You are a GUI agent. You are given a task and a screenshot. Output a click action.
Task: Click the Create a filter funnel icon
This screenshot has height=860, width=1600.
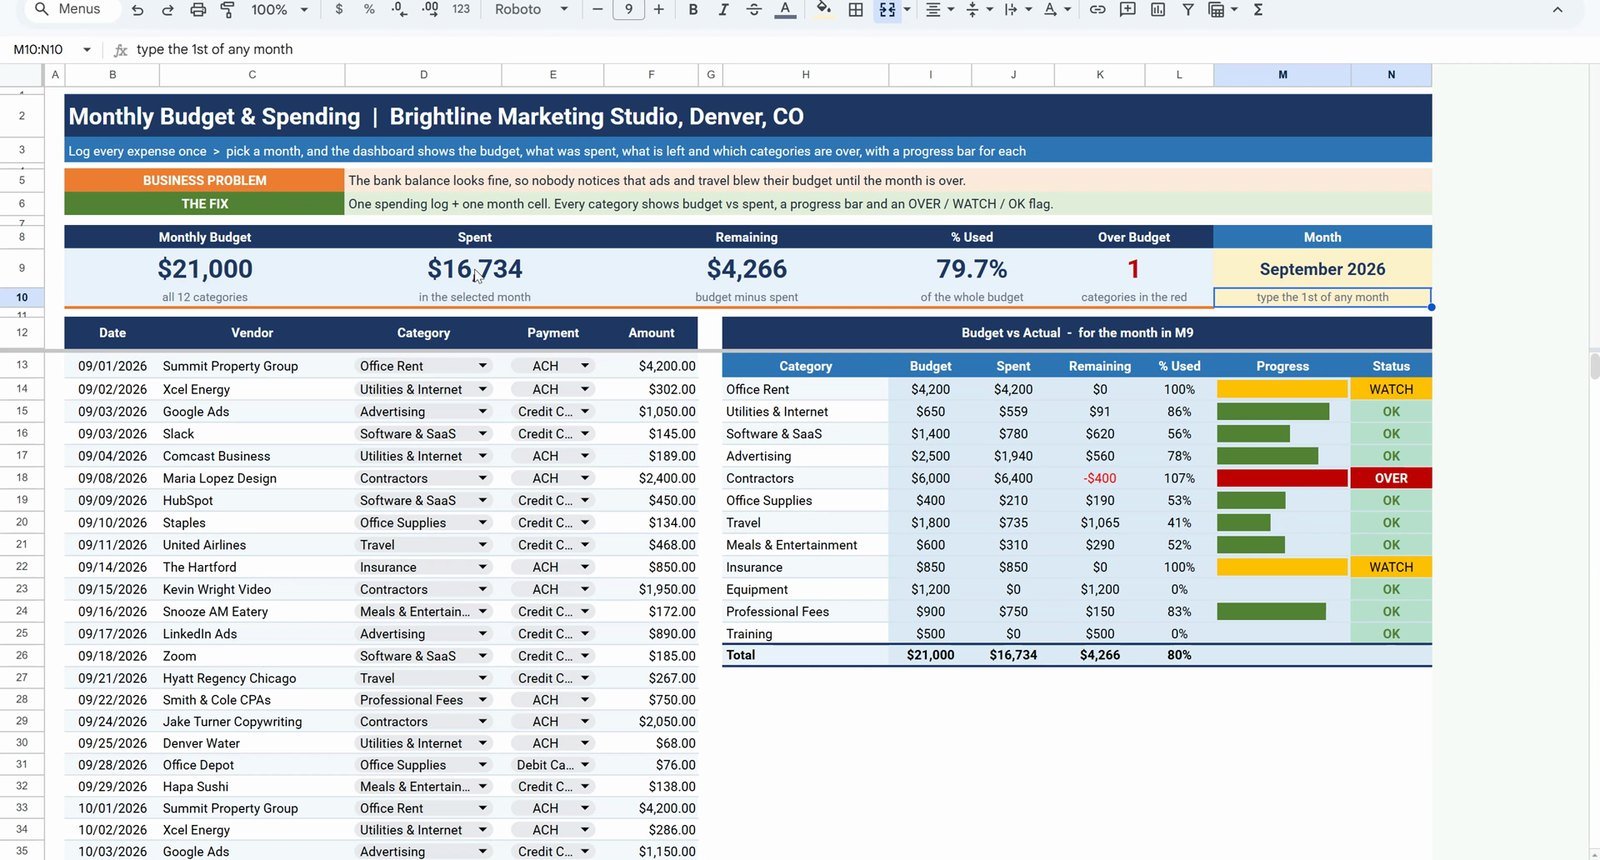tap(1188, 10)
